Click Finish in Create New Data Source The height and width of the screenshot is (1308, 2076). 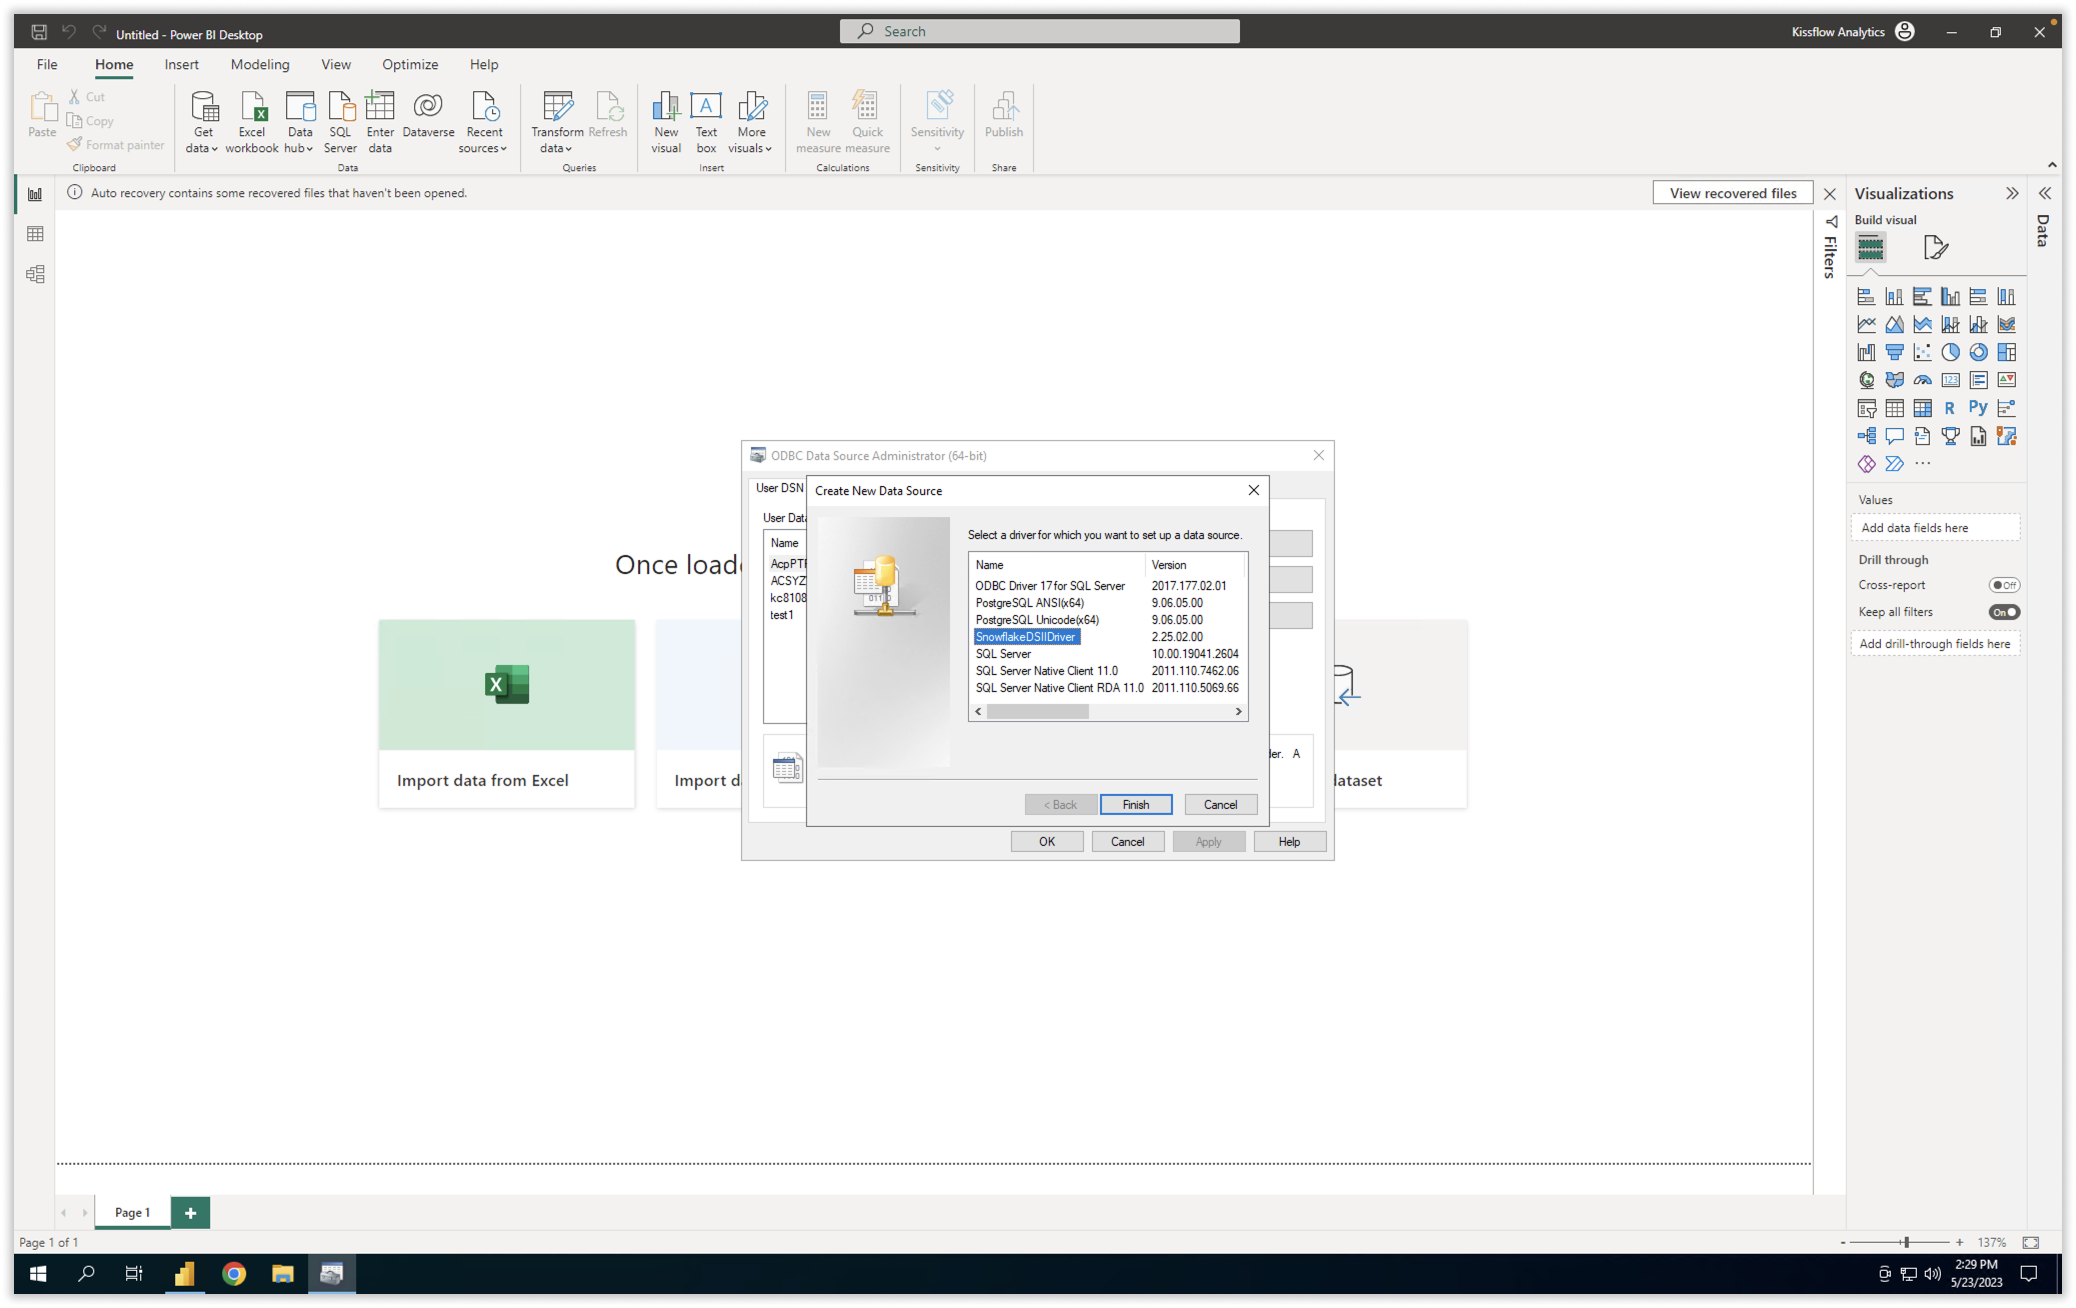pyautogui.click(x=1136, y=804)
